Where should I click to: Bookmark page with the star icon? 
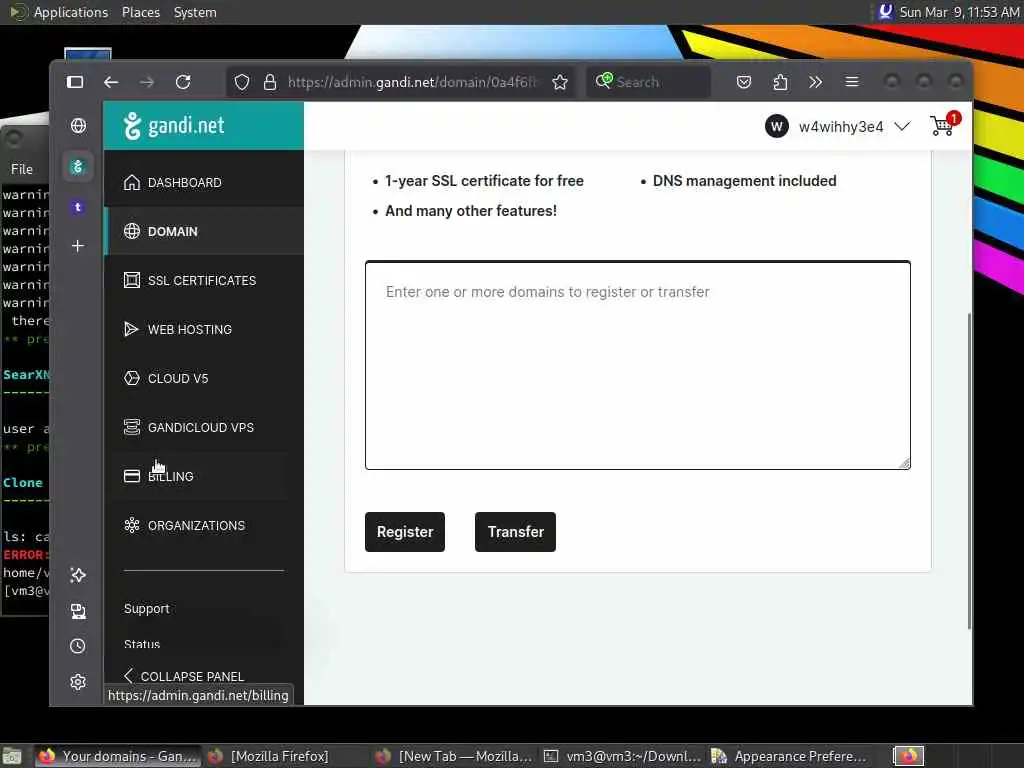pos(560,82)
